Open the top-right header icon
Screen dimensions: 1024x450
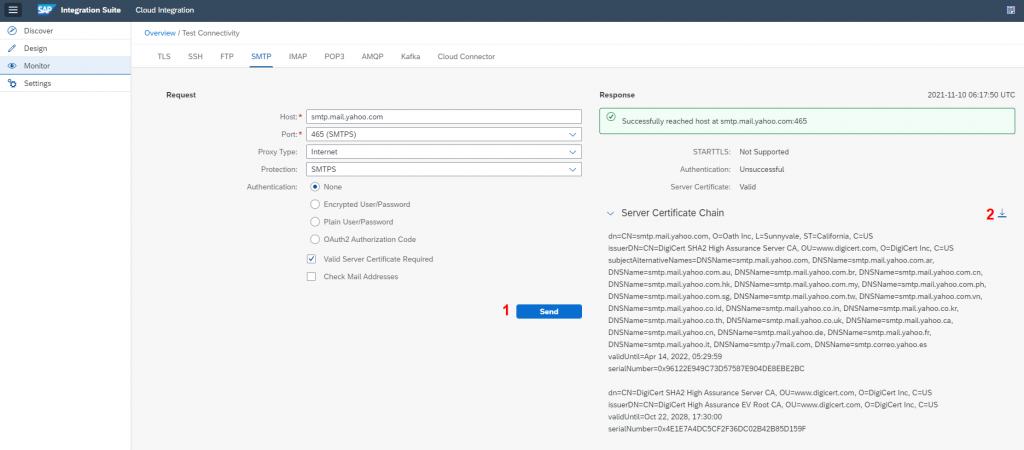pos(1011,10)
